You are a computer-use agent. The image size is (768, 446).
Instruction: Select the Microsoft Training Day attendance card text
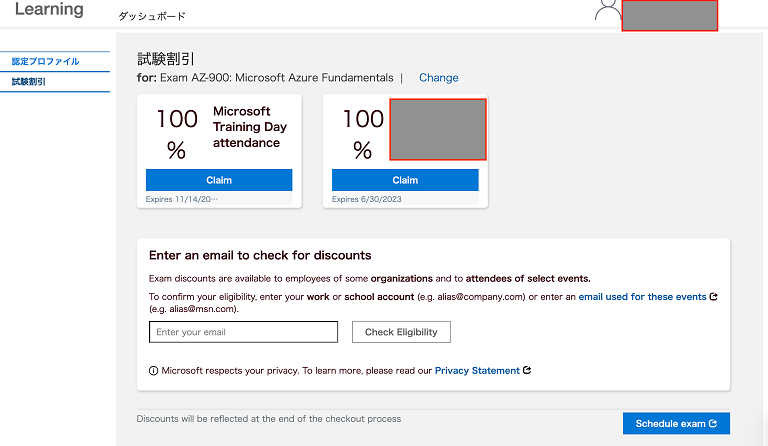[x=249, y=127]
